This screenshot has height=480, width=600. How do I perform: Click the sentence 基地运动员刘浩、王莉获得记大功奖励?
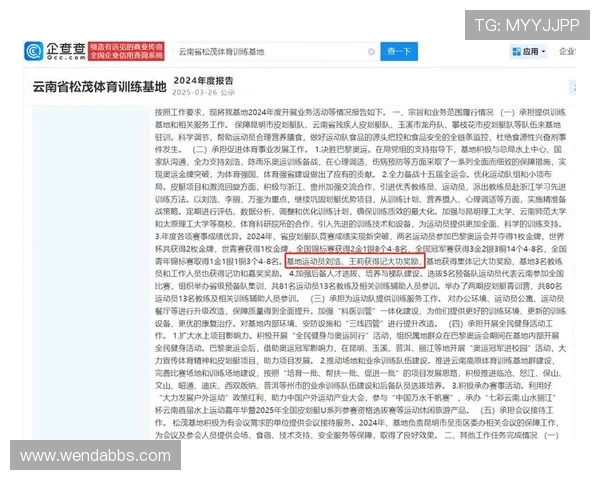click(x=355, y=261)
